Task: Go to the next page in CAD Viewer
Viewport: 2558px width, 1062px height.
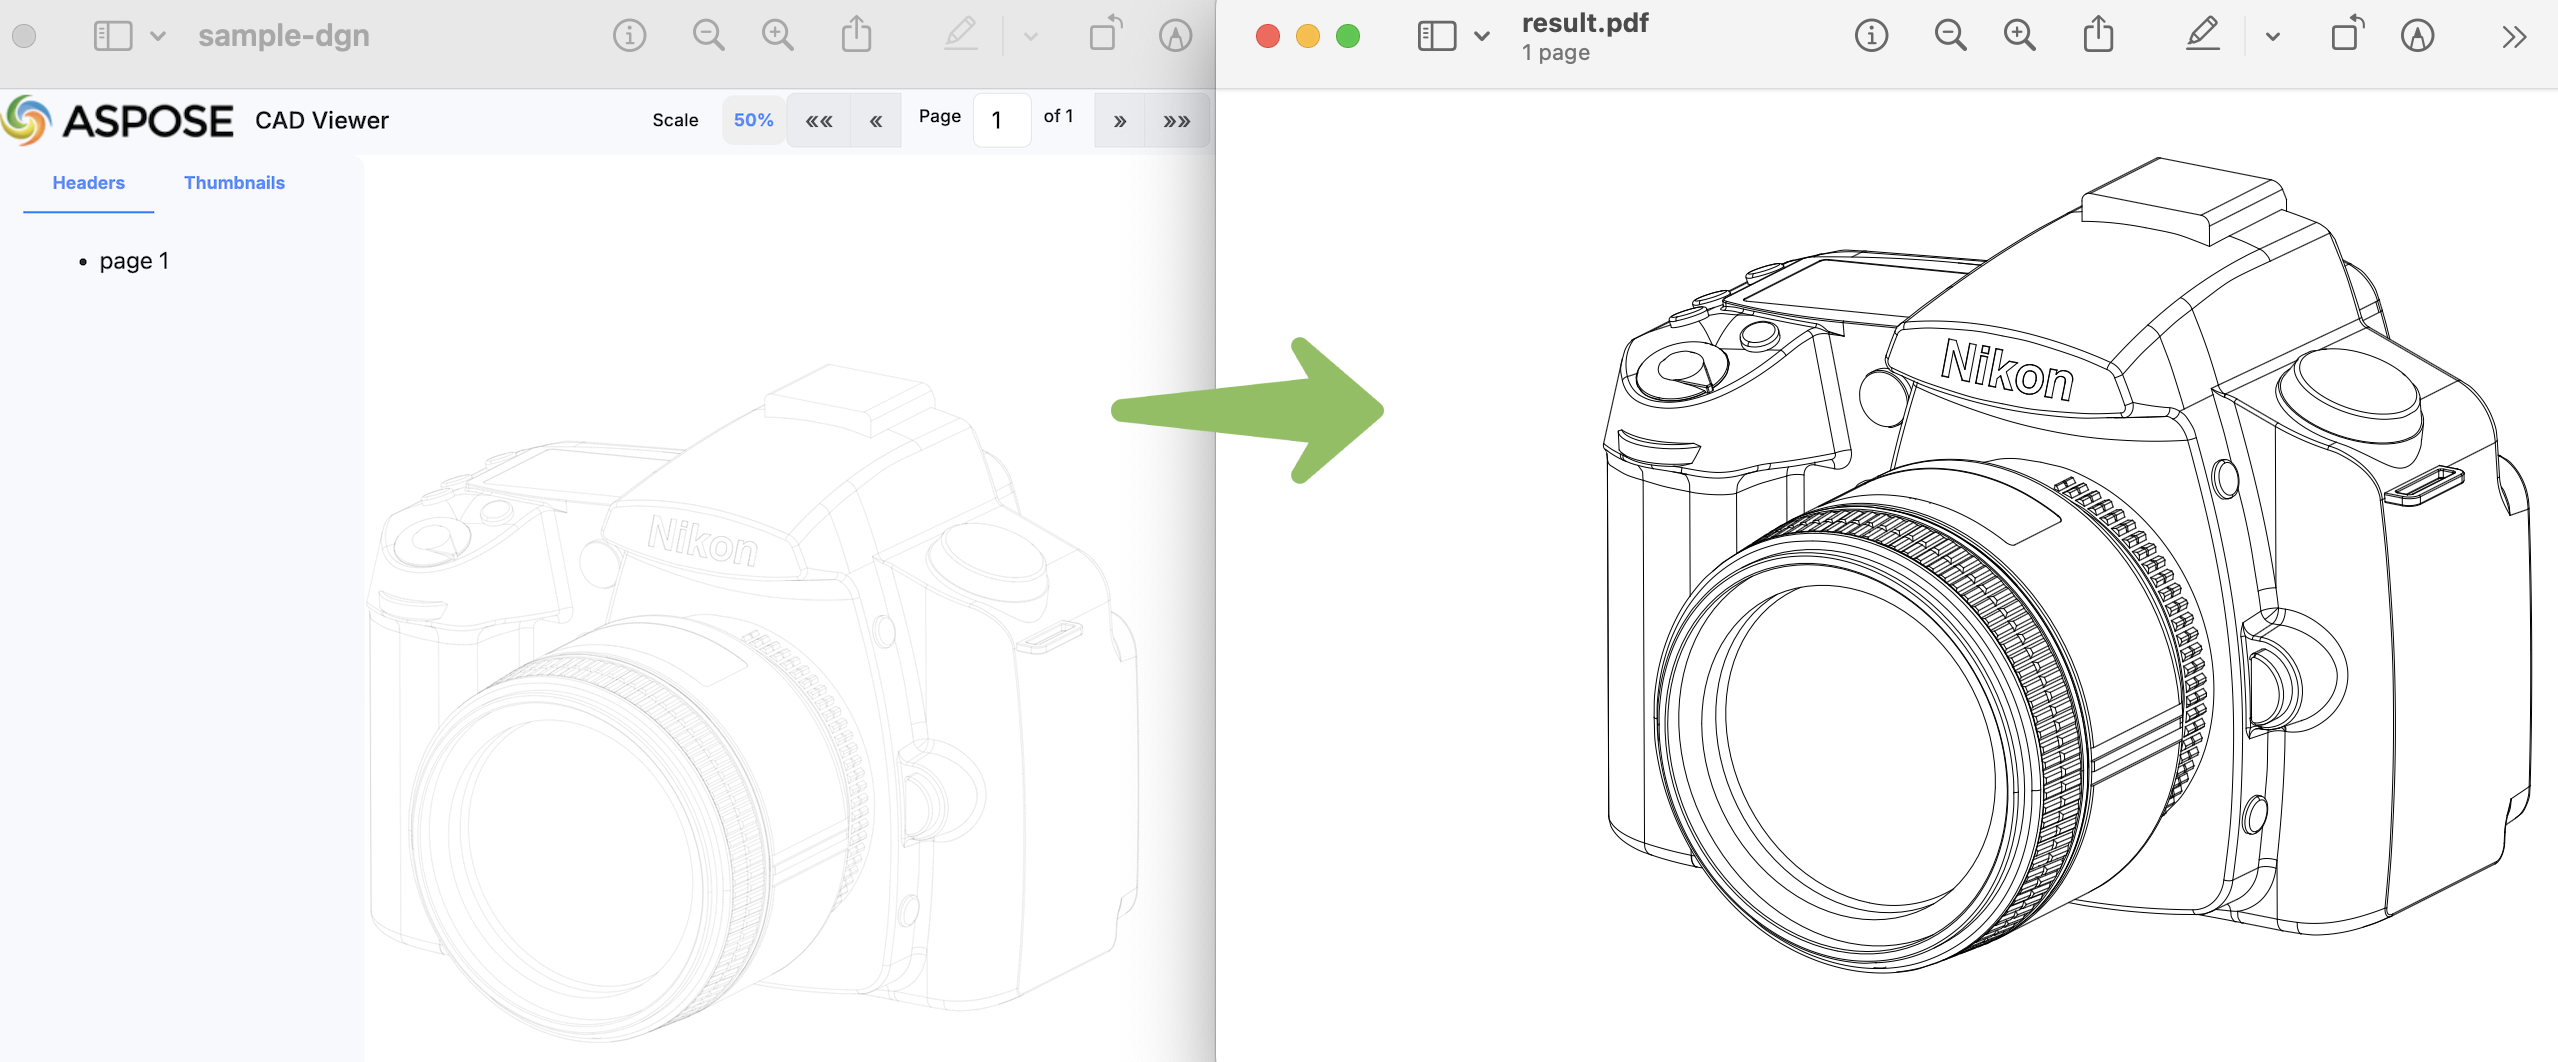Action: click(x=1120, y=121)
